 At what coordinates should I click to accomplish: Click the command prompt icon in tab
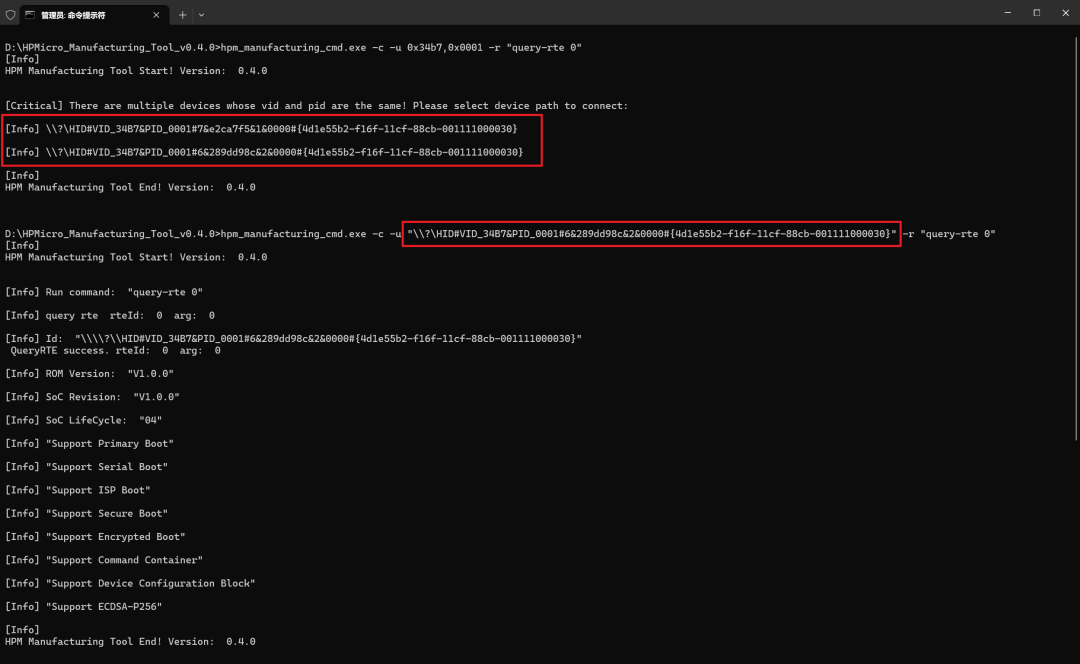pyautogui.click(x=30, y=14)
